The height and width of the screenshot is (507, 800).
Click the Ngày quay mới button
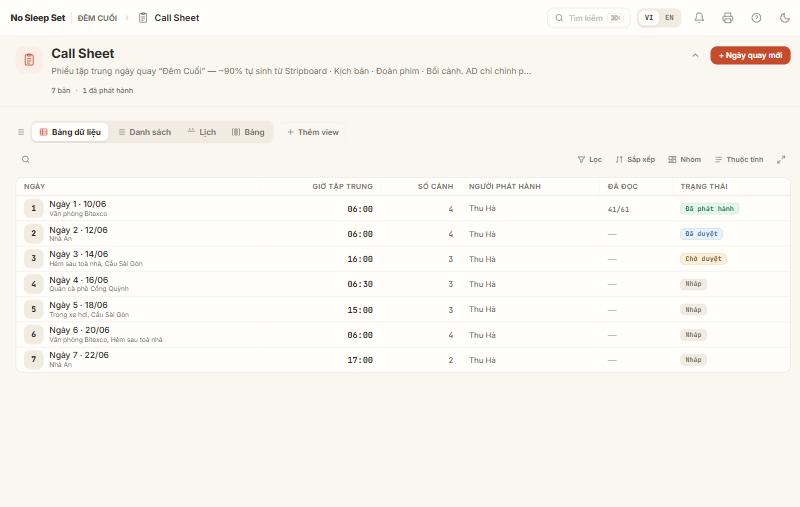tap(750, 55)
